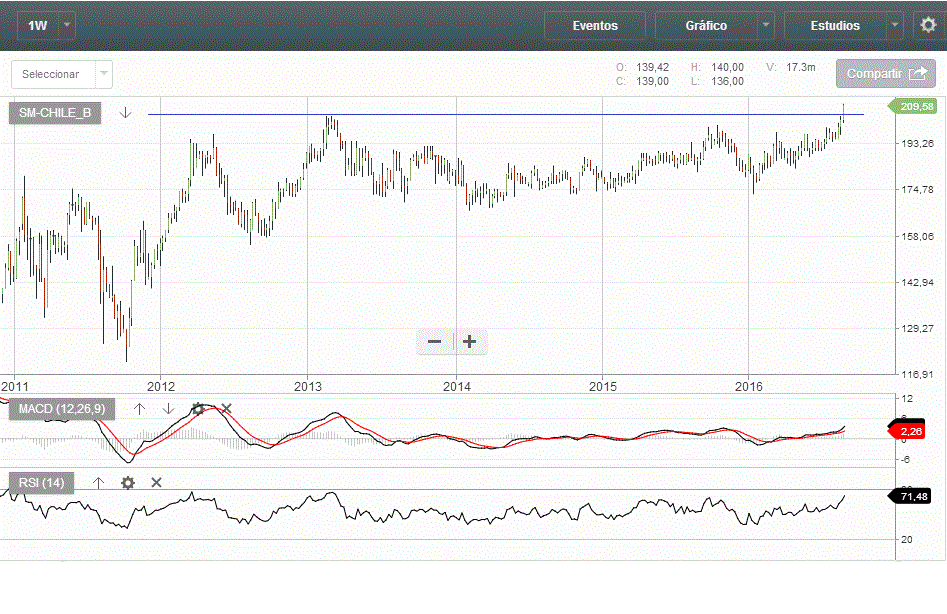947x614 pixels.
Task: Click the MACD (12,26,9) label
Action: pyautogui.click(x=62, y=409)
